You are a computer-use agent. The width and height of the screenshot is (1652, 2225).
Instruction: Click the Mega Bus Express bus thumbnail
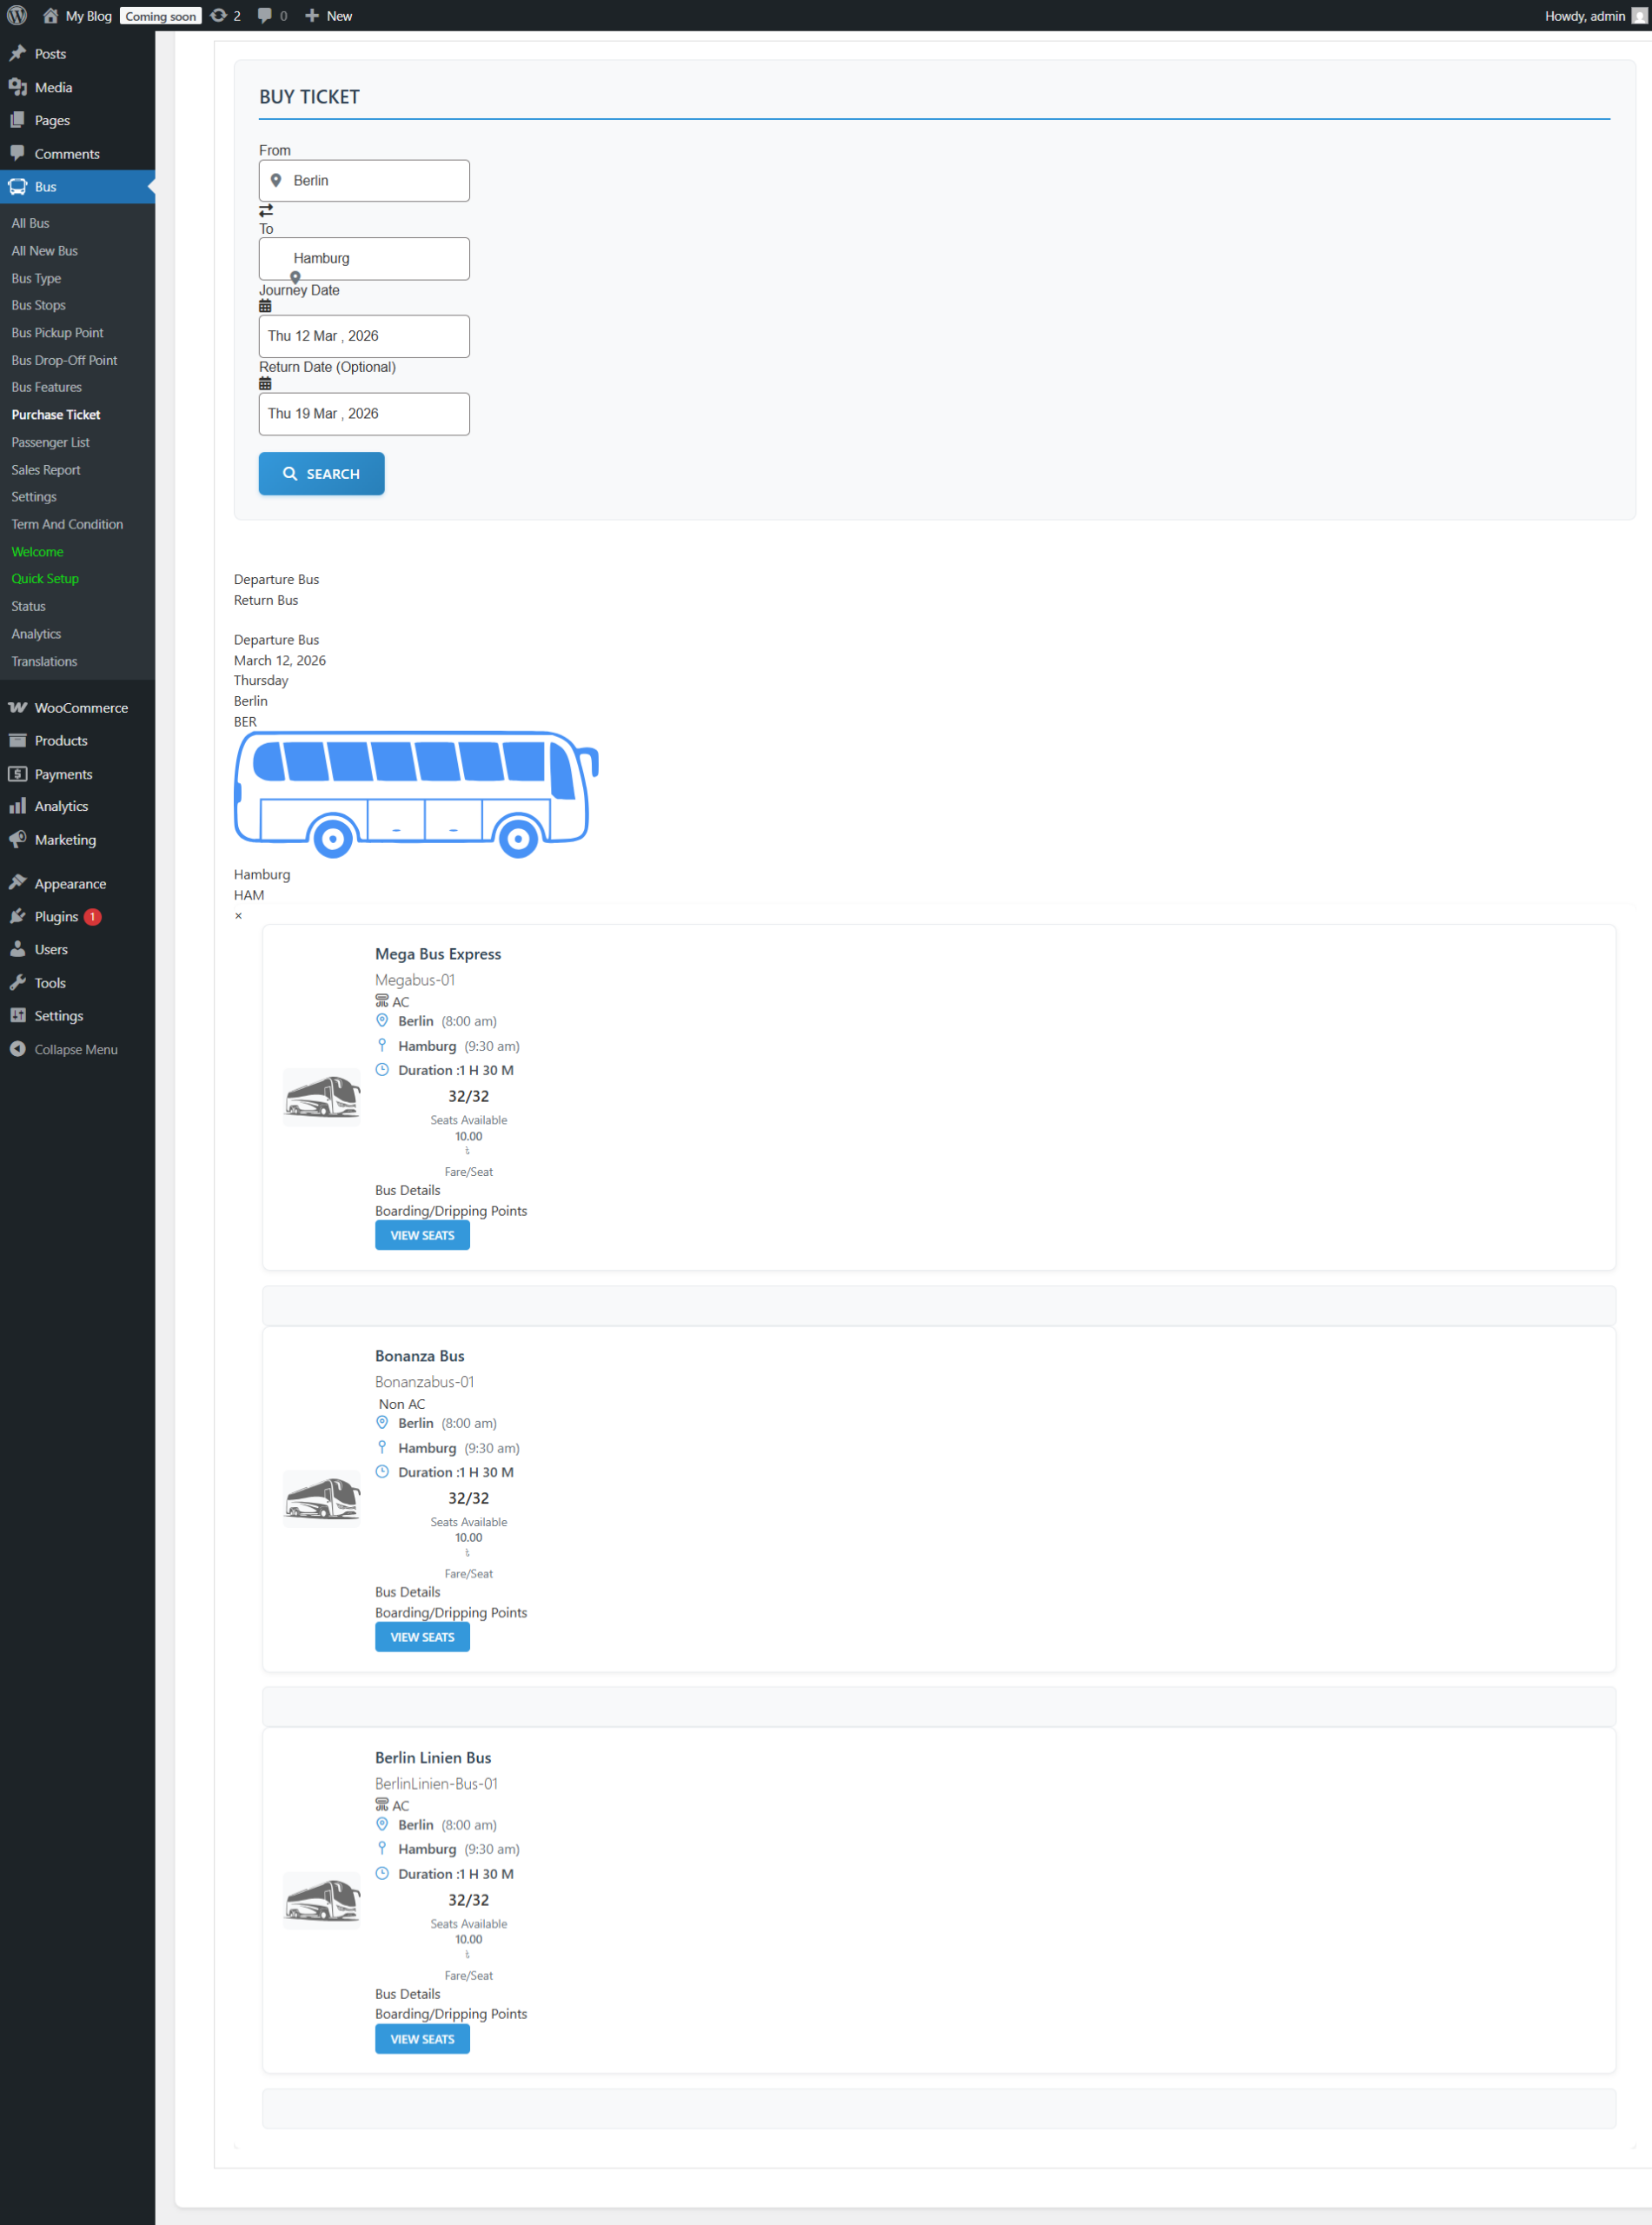tap(321, 1096)
